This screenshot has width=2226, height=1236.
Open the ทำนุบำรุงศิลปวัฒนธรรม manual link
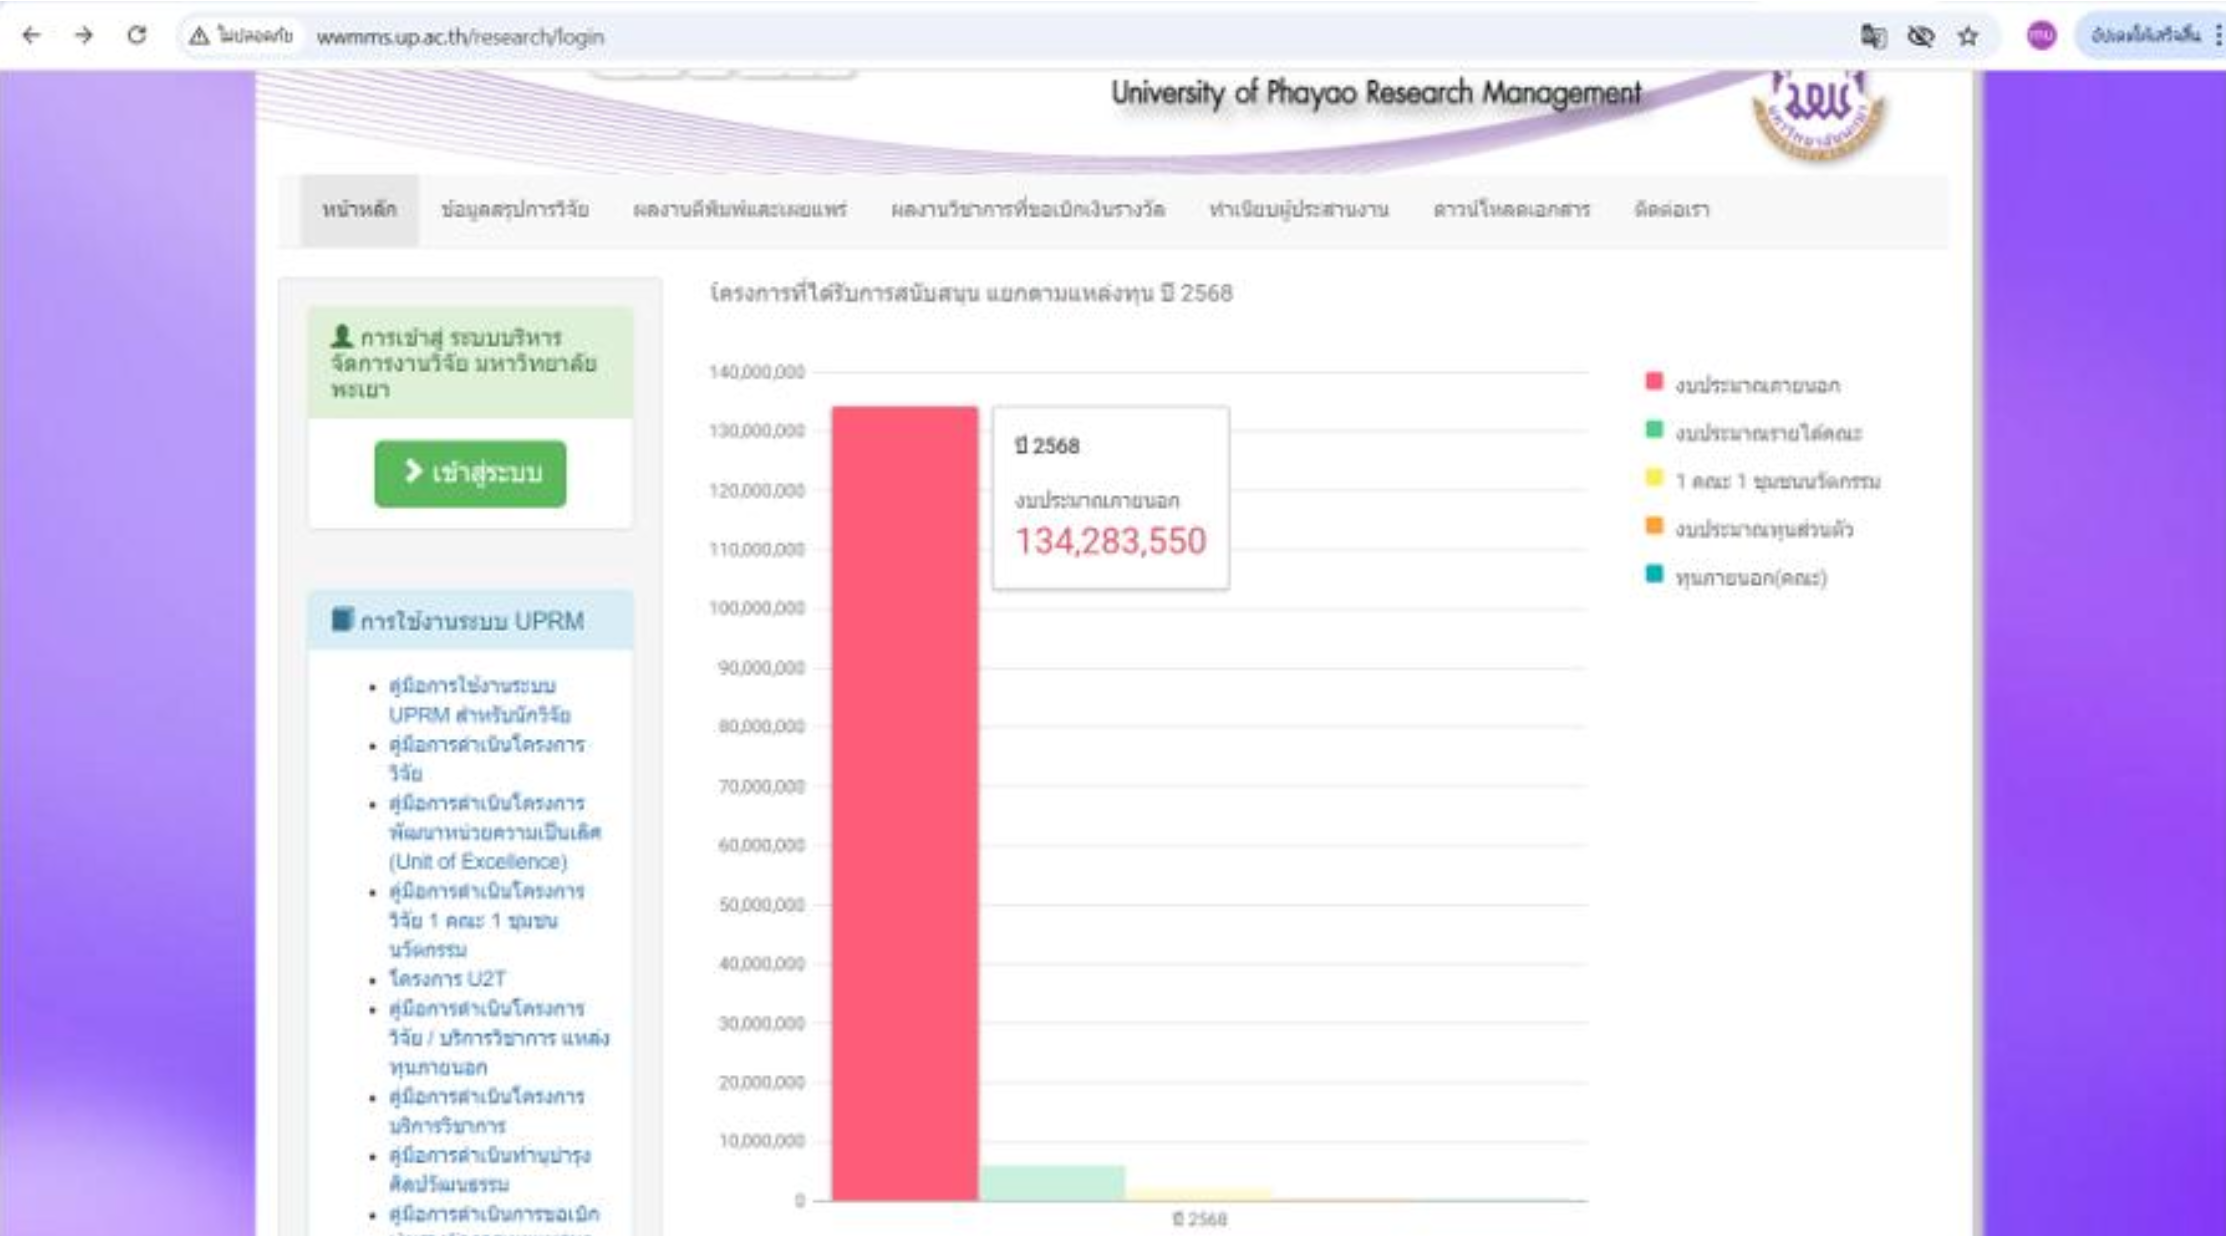tap(489, 1170)
